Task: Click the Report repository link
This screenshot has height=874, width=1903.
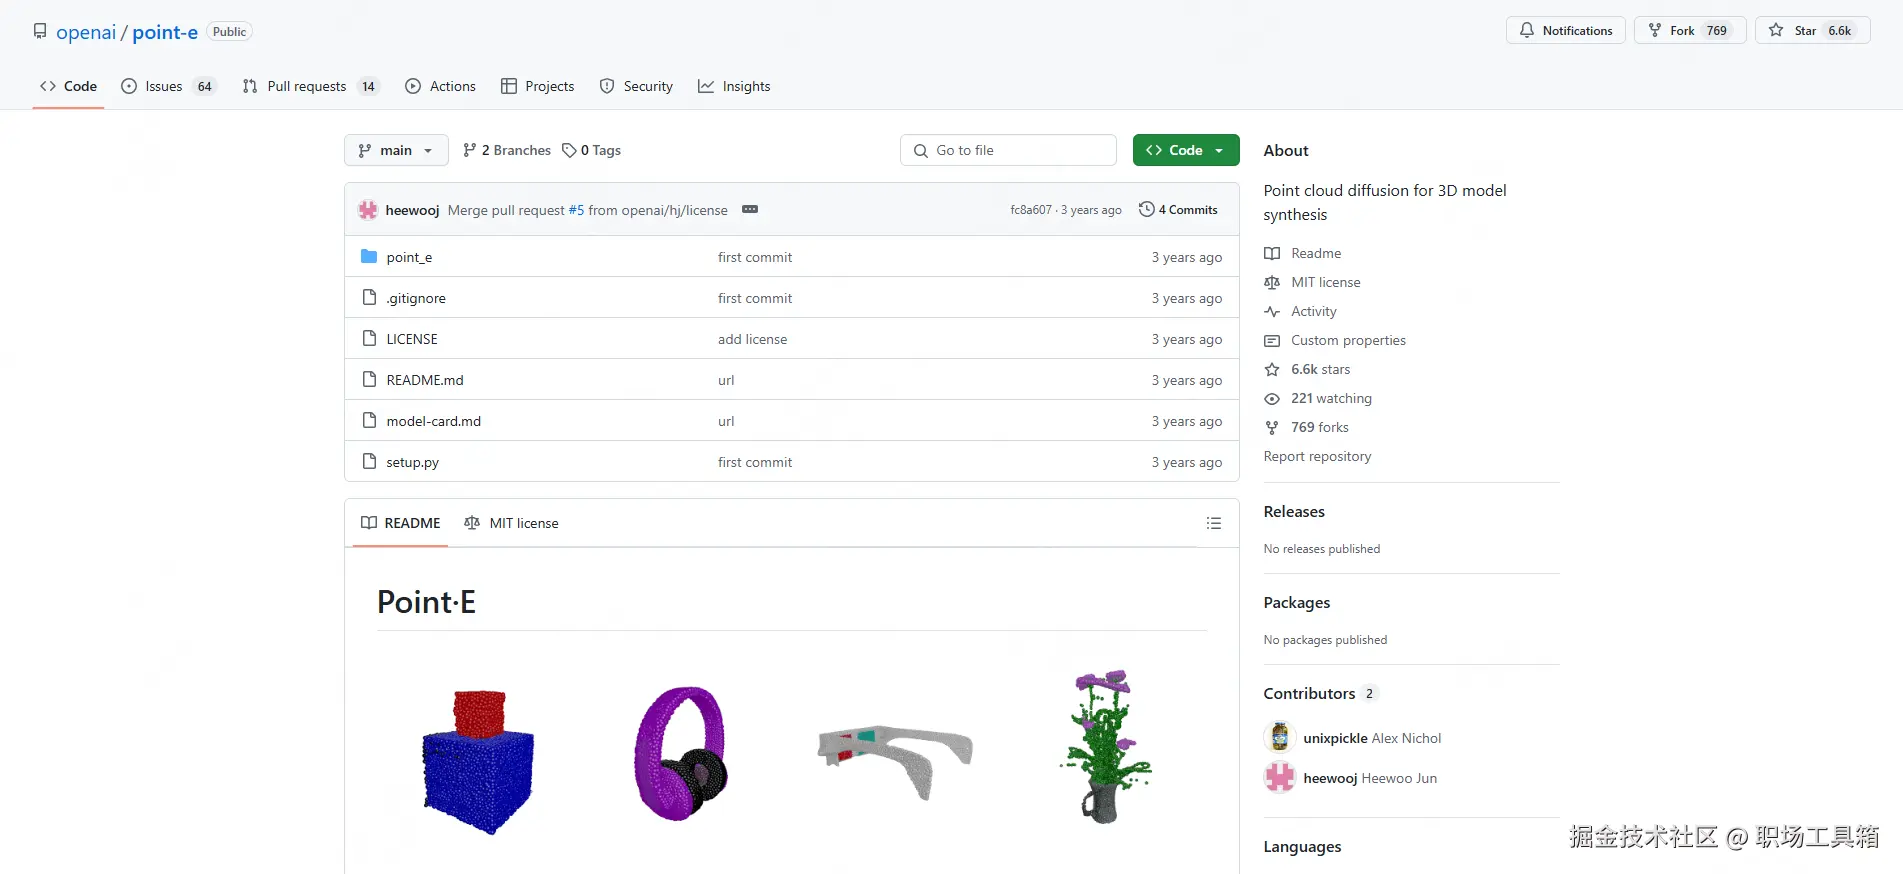Action: (x=1317, y=456)
